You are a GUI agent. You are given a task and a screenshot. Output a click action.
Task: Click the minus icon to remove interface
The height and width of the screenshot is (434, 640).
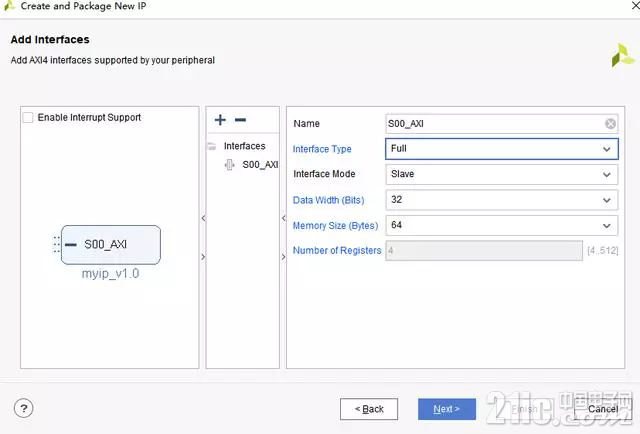240,120
